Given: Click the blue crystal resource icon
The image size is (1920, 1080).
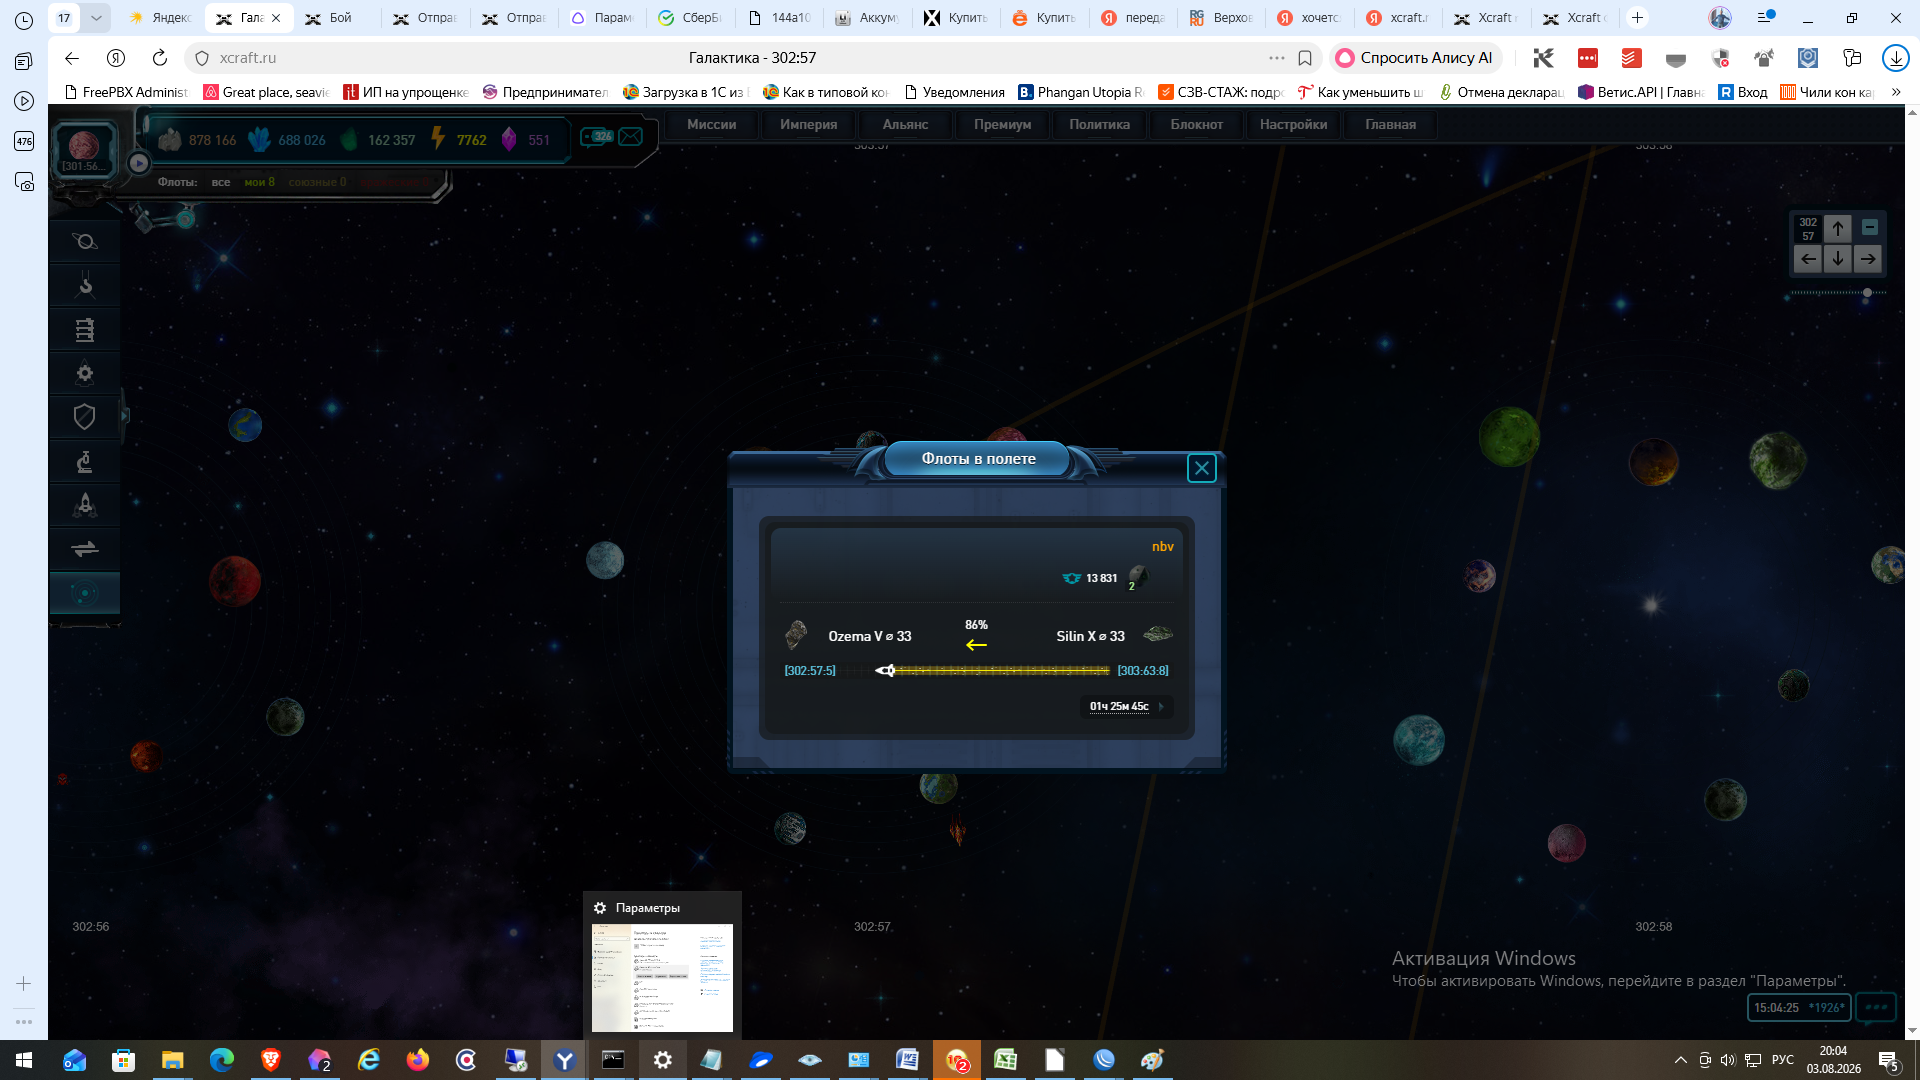Looking at the screenshot, I should coord(259,140).
